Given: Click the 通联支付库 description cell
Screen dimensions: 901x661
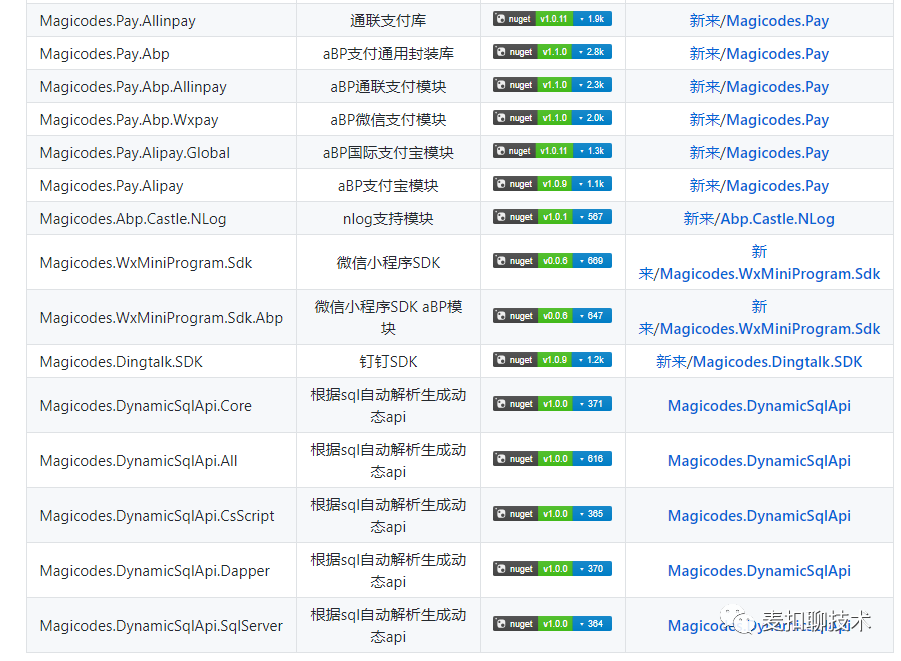Looking at the screenshot, I should 388,21.
